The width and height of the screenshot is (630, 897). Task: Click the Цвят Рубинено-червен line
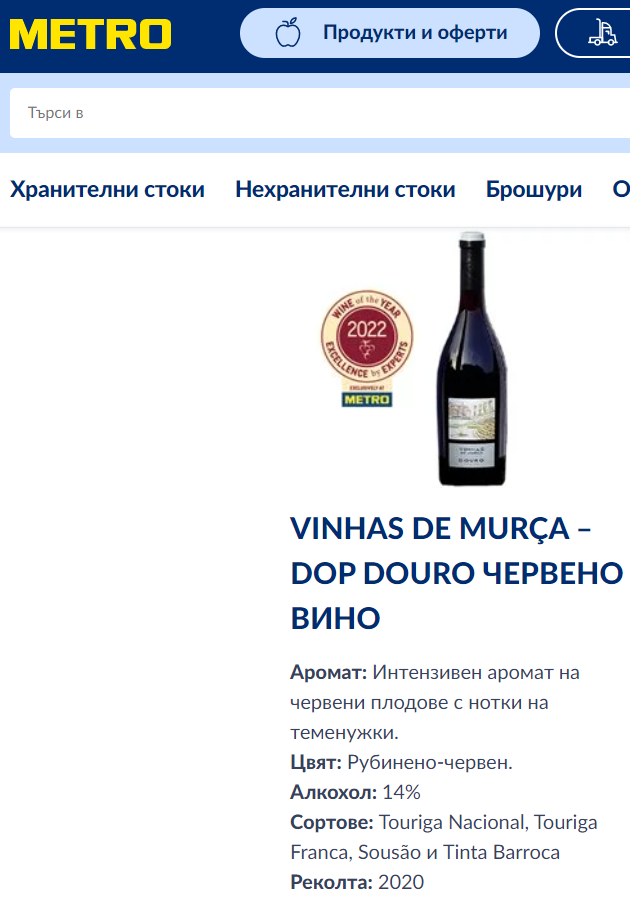point(401,763)
